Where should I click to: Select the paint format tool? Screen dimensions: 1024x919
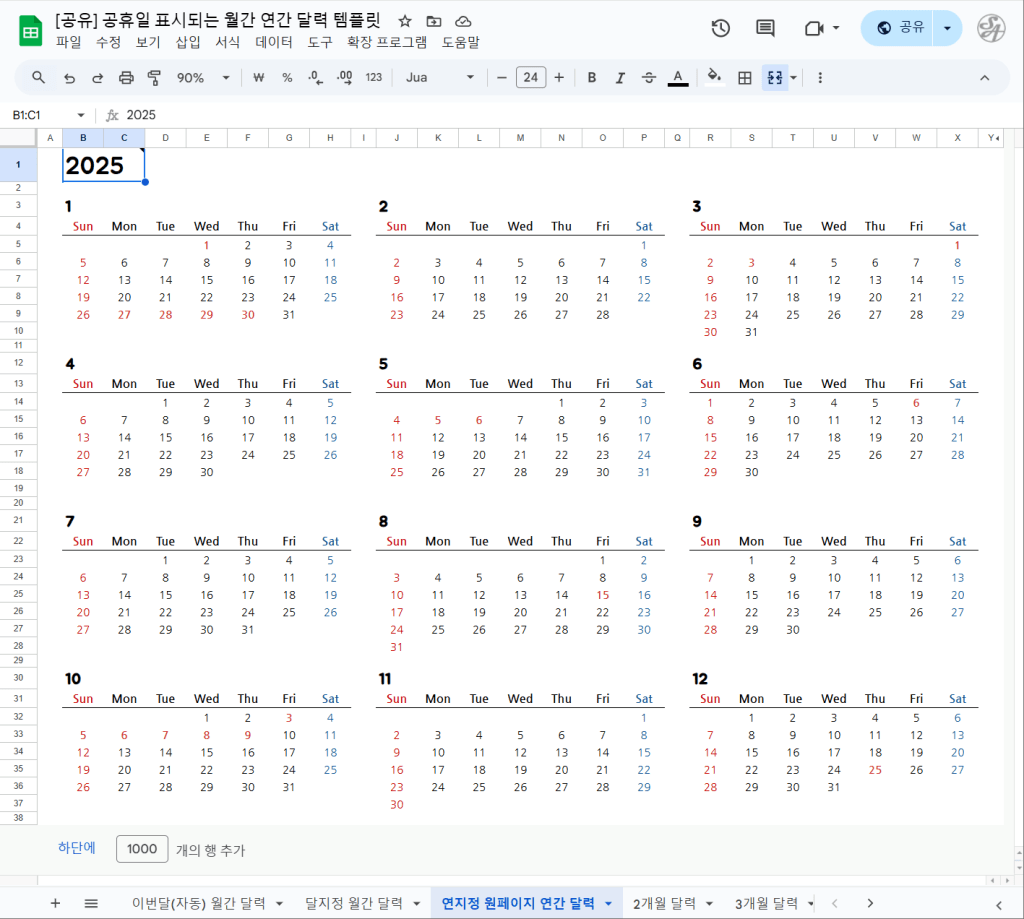[x=154, y=78]
